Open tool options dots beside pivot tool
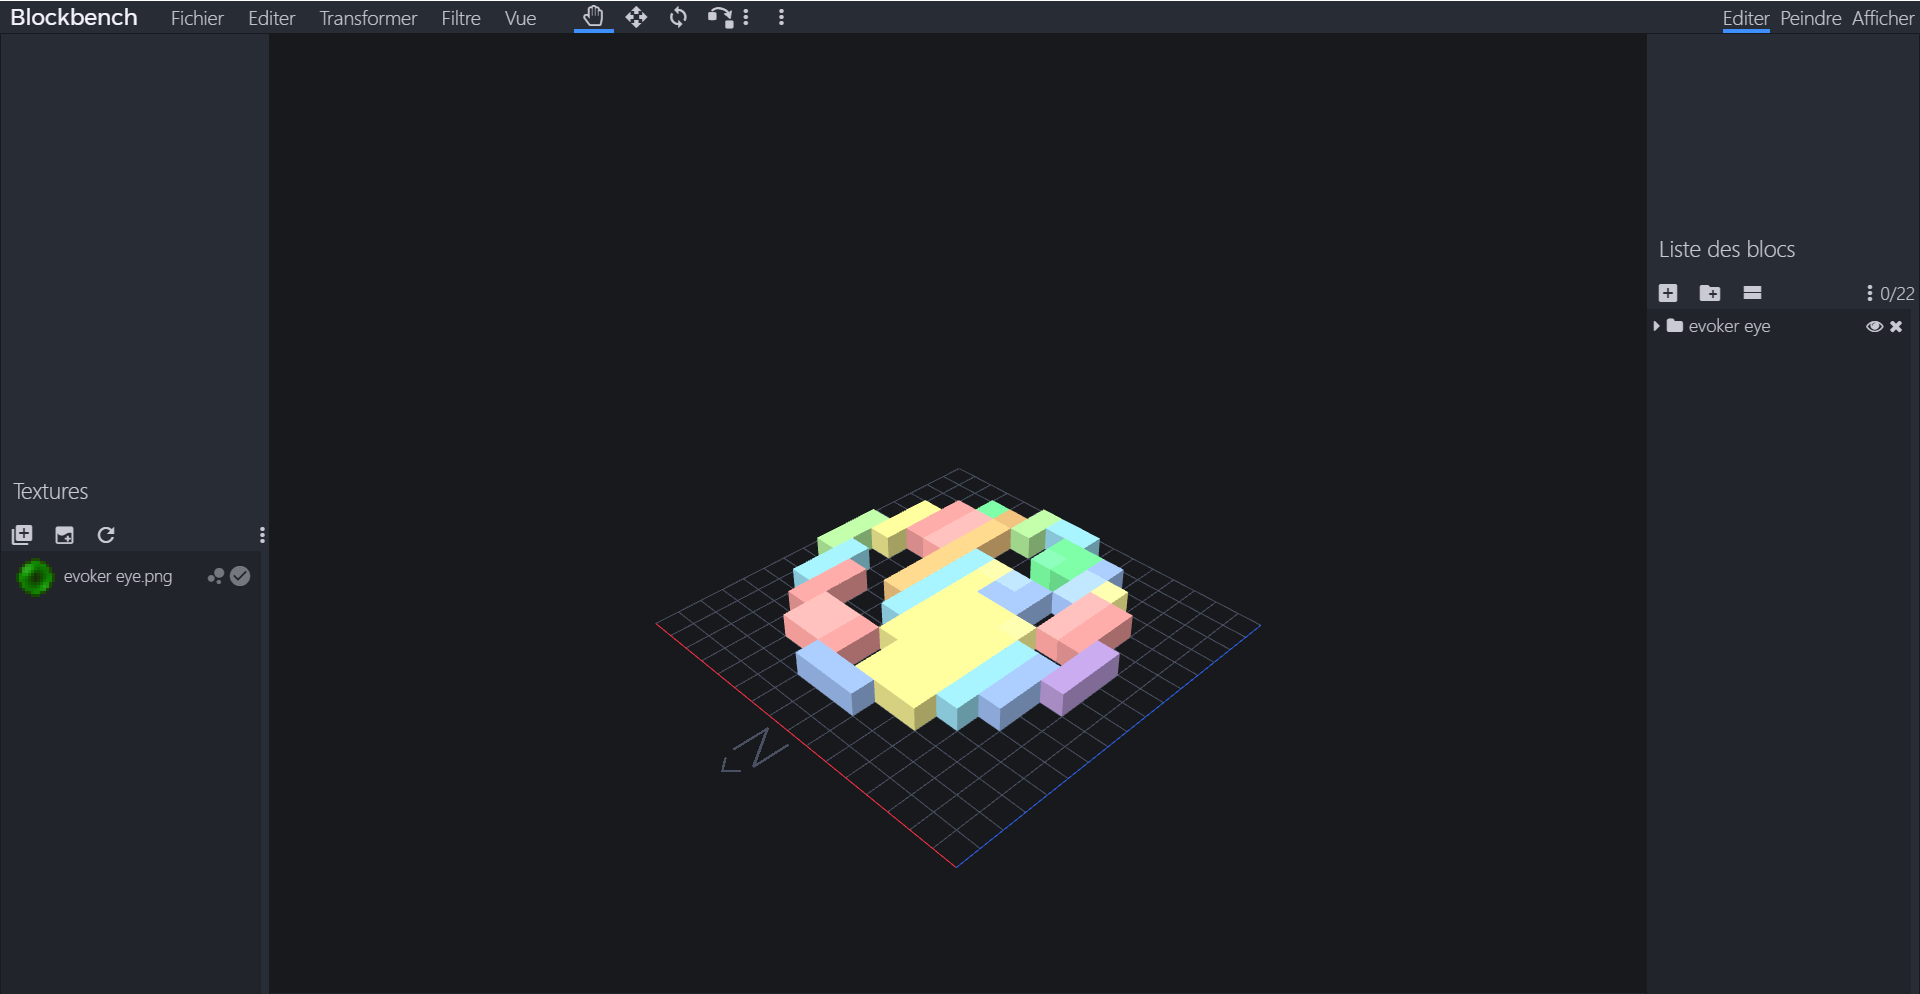Screen dimensions: 1920x994 (x=746, y=17)
